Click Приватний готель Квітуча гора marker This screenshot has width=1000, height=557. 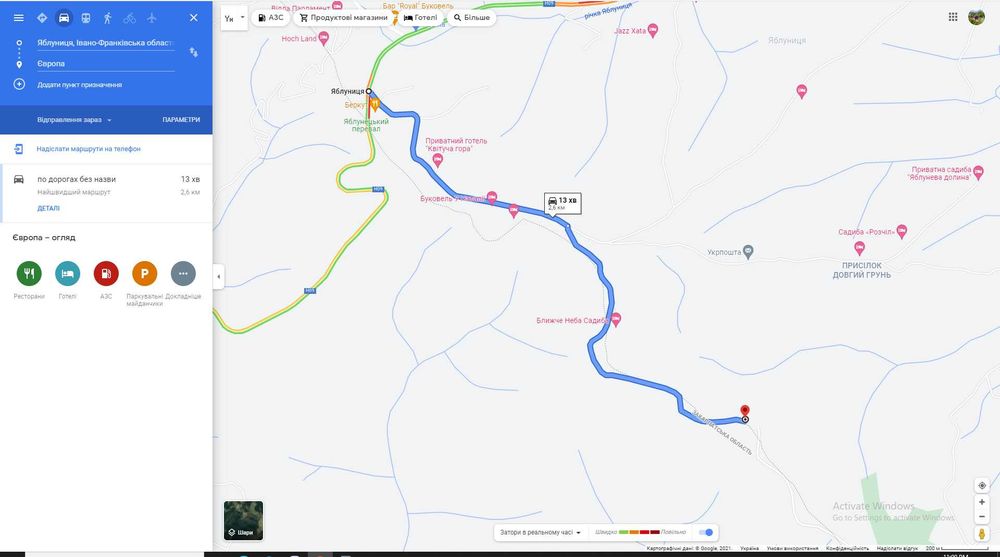437,160
